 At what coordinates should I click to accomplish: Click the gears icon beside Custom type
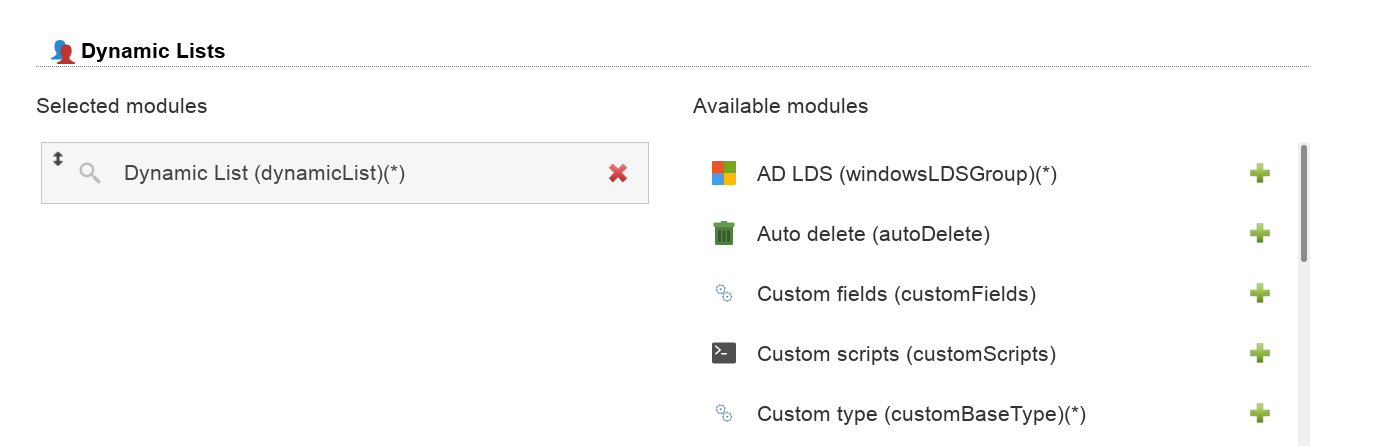click(x=723, y=413)
